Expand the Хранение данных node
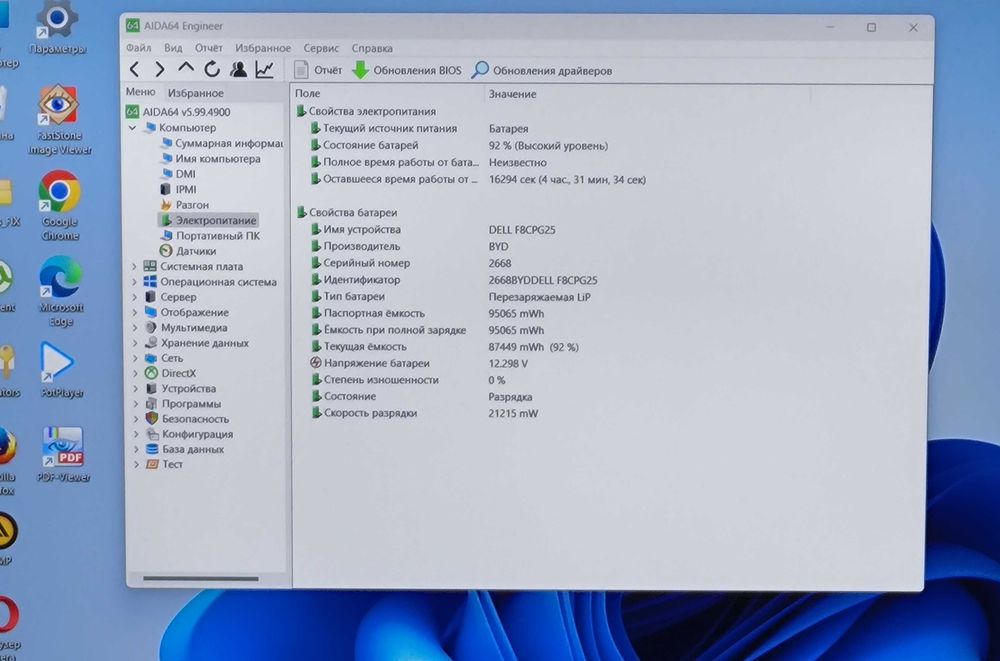1000x661 pixels. click(x=135, y=343)
